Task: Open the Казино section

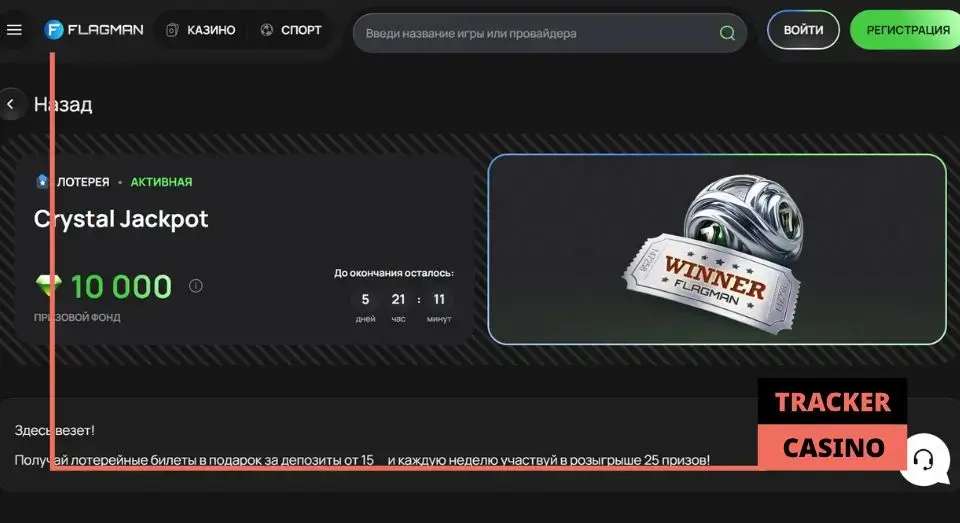Action: pos(201,30)
